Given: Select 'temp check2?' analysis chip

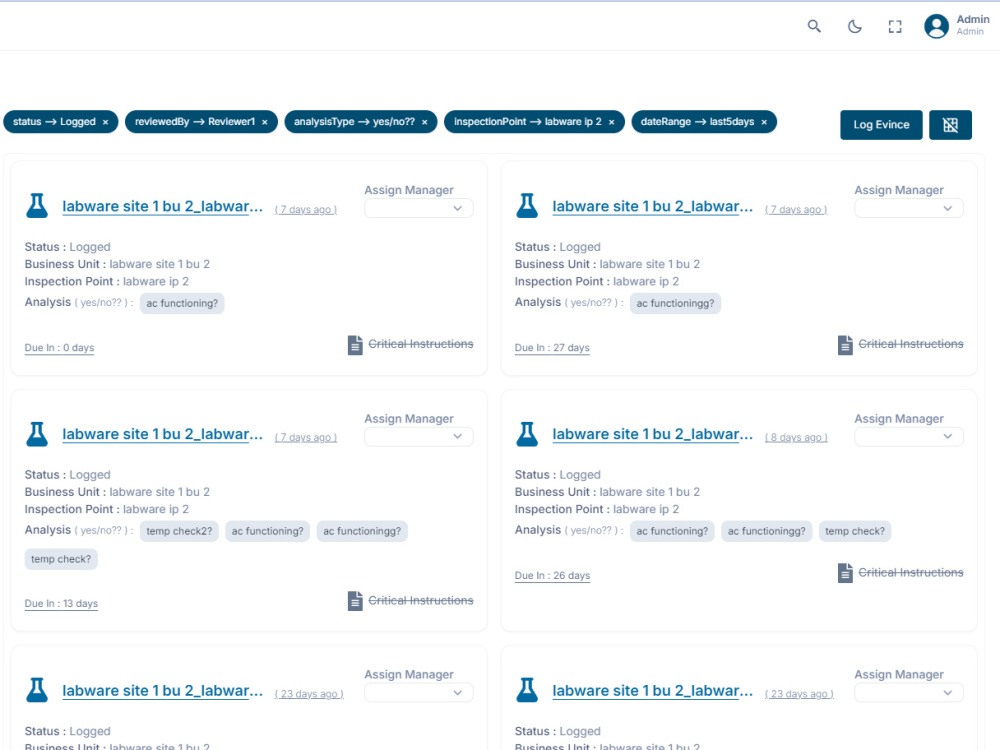Looking at the screenshot, I should [x=179, y=531].
